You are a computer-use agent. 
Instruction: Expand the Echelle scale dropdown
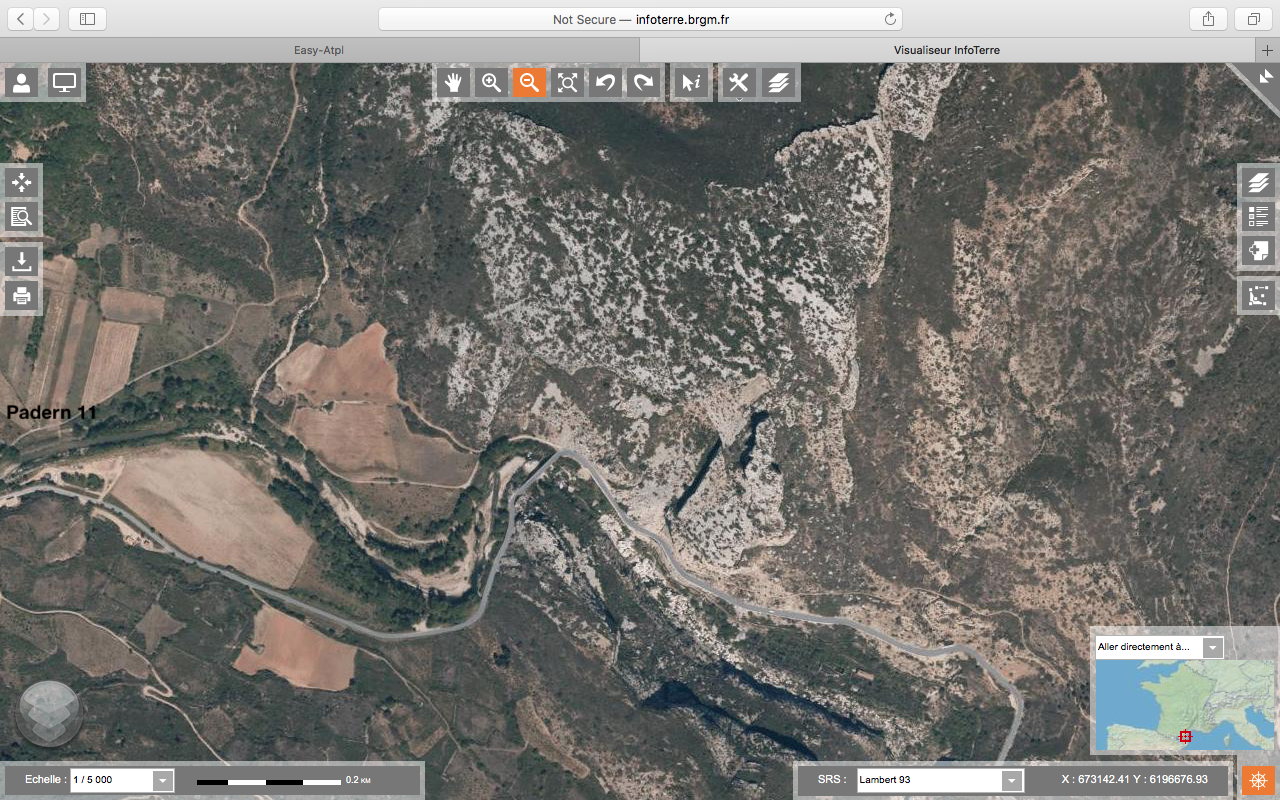pyautogui.click(x=163, y=780)
